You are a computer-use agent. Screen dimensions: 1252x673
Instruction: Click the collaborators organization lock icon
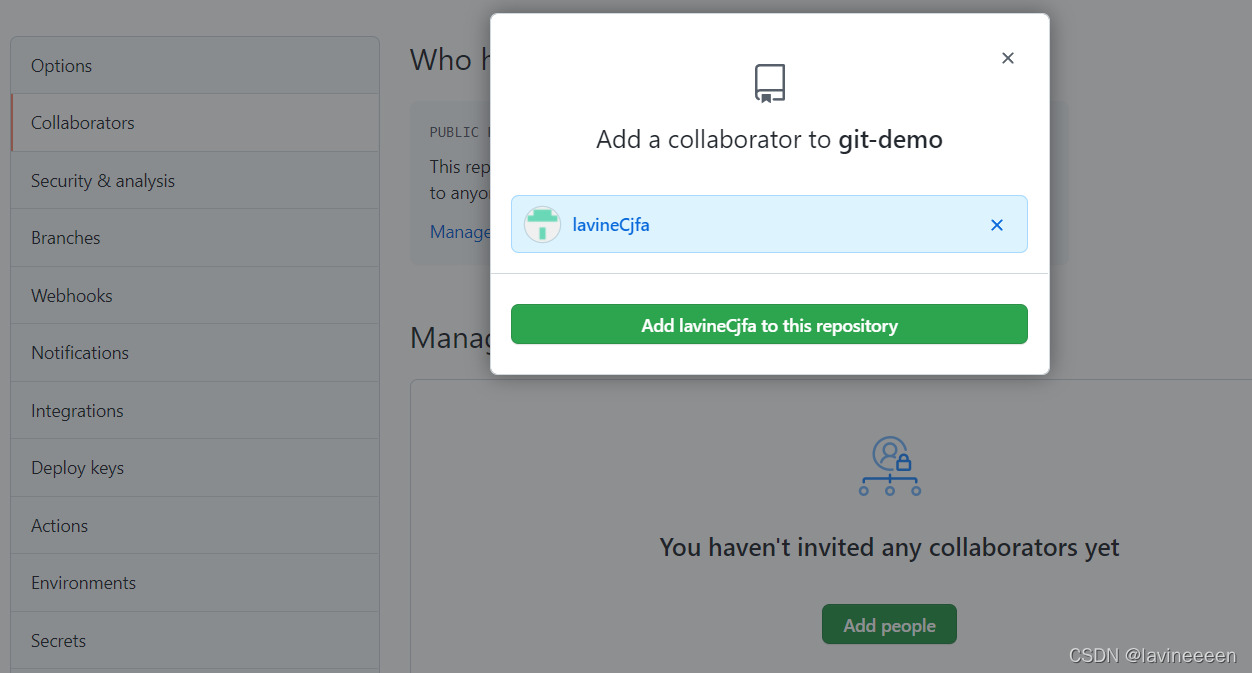click(x=889, y=466)
